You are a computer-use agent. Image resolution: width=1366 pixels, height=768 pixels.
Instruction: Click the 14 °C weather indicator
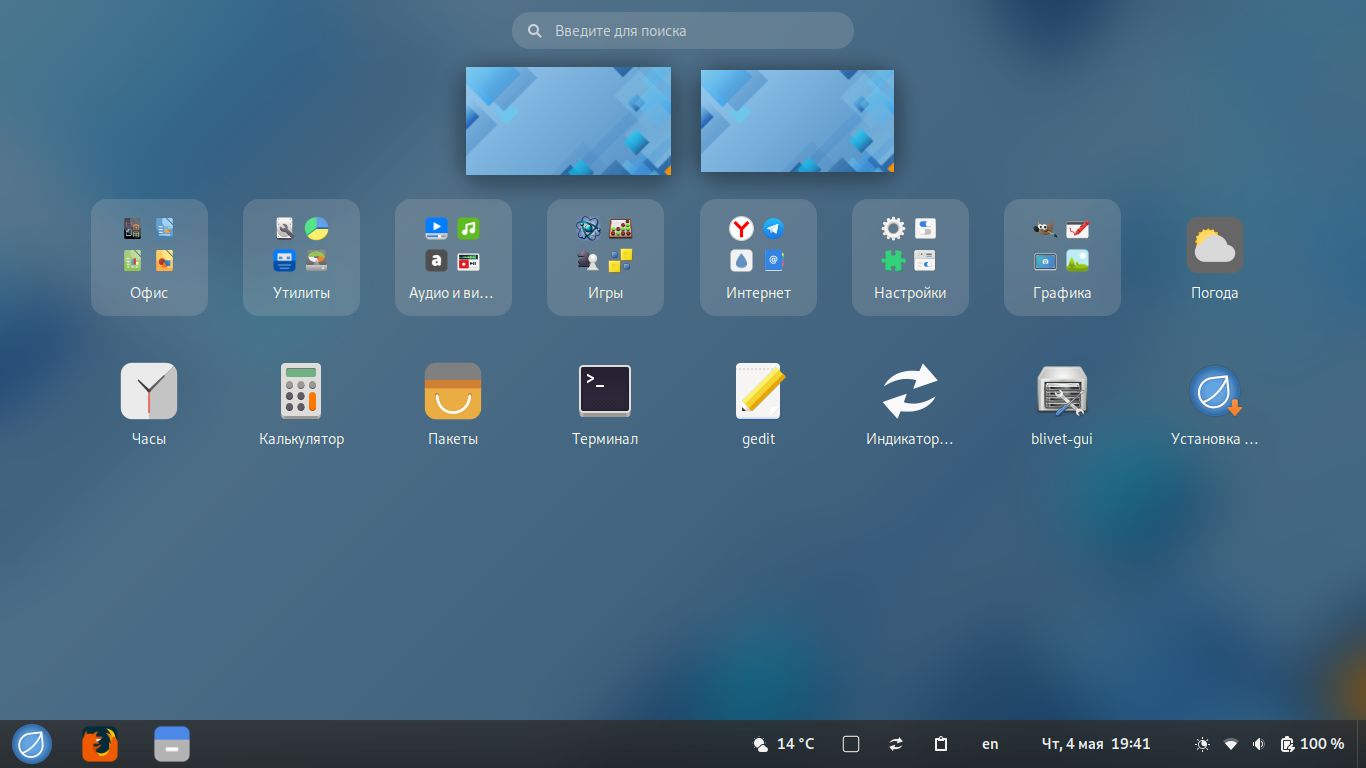coord(783,744)
